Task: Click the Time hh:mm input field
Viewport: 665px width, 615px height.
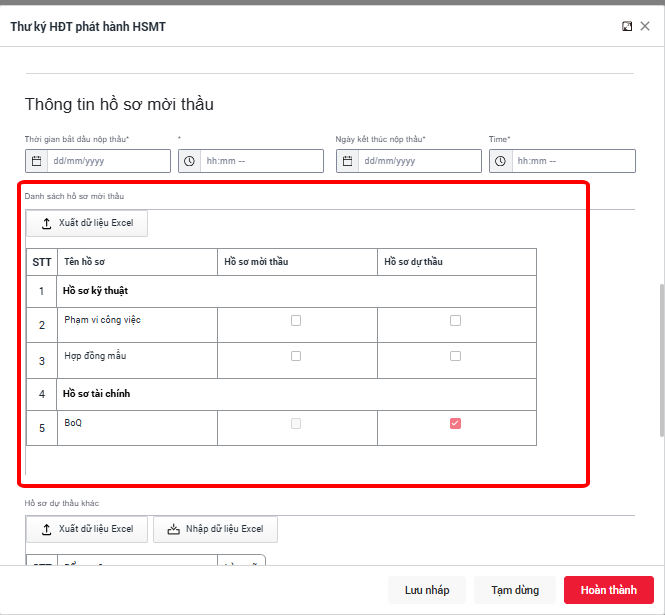Action: [x=572, y=161]
